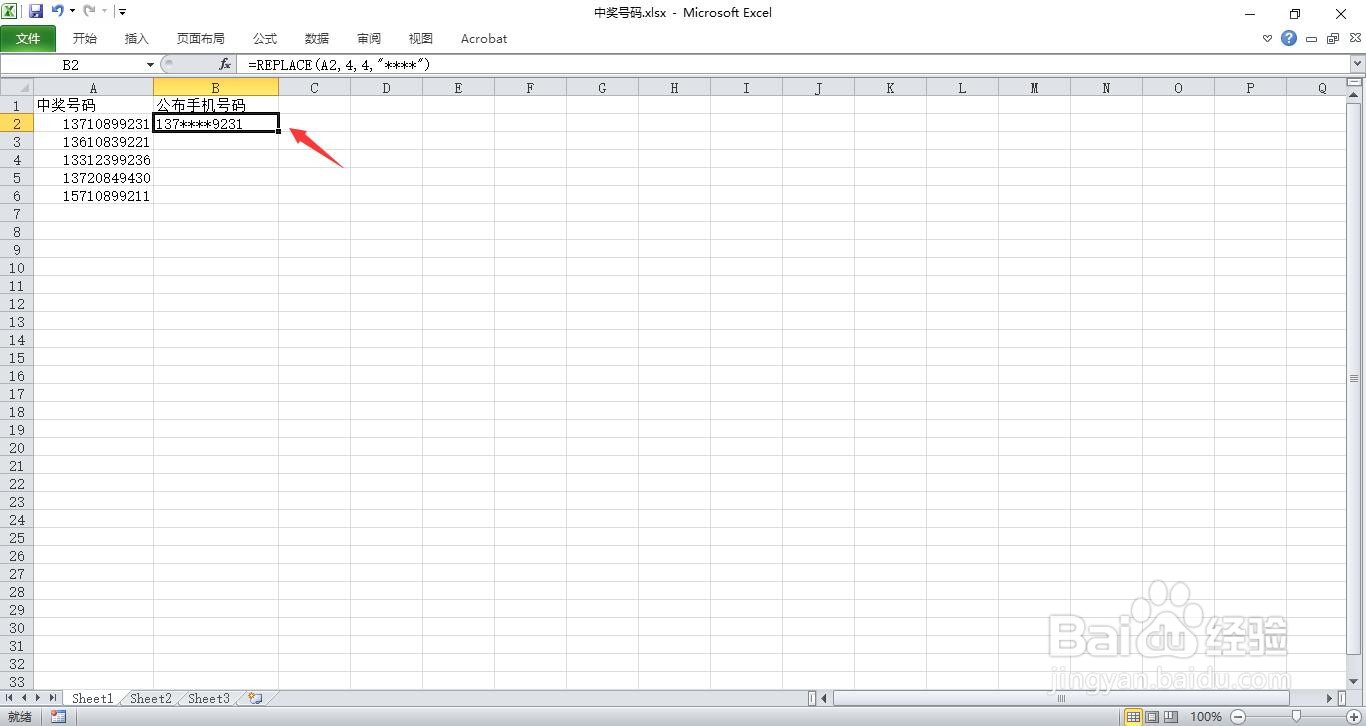Switch to Page Layout view in status bar
Screen dimensions: 1366x726
coord(1152,716)
